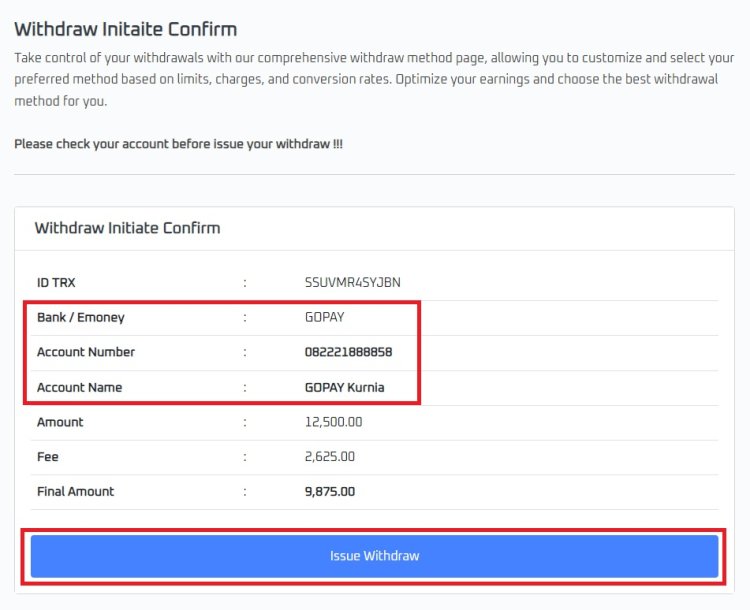Select account number 082221888858

click(x=348, y=352)
